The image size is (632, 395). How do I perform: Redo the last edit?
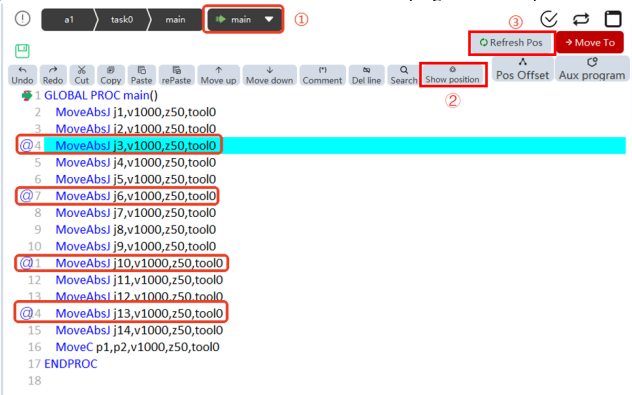tap(53, 75)
